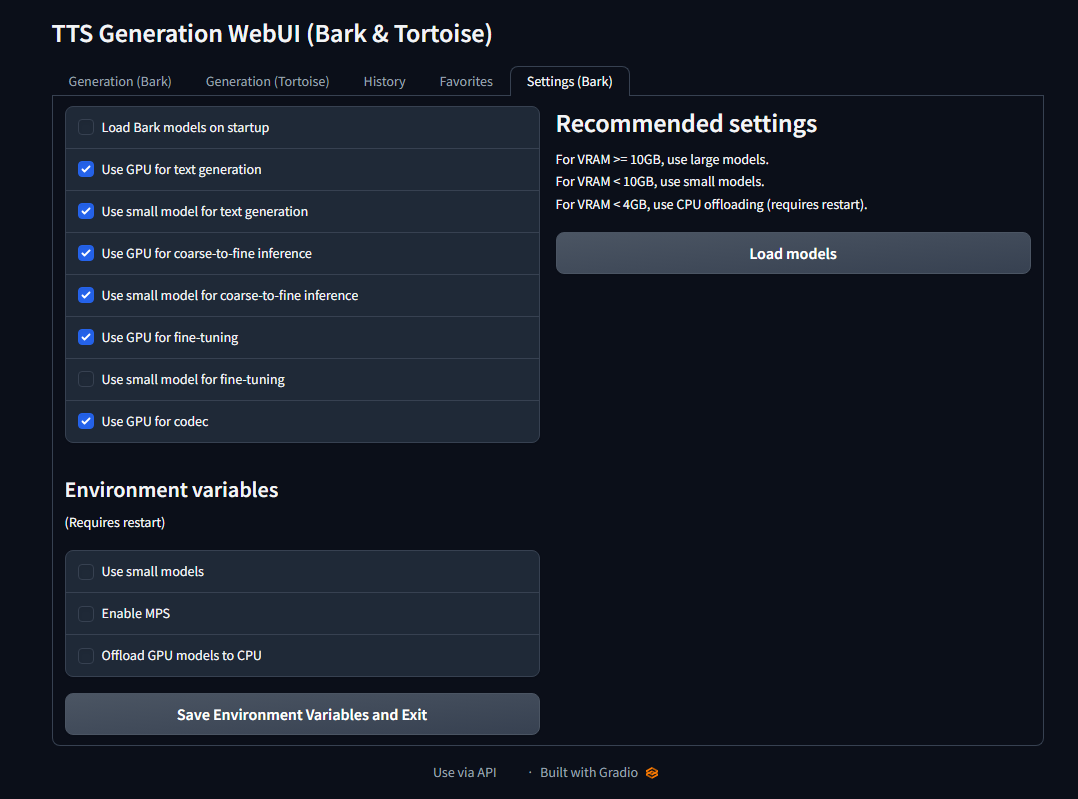Enable Load Bark models on startup
The width and height of the screenshot is (1078, 799).
click(86, 127)
